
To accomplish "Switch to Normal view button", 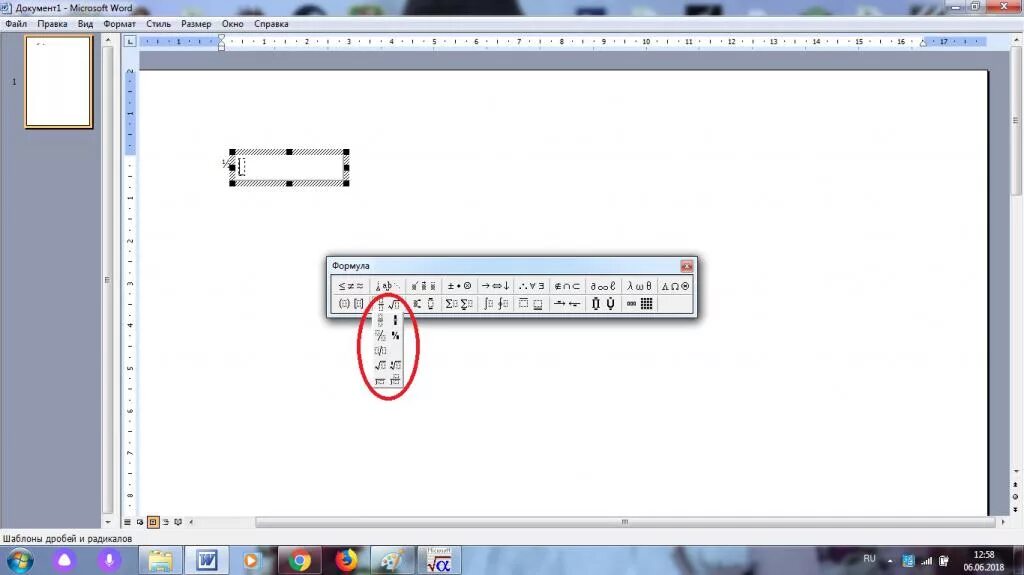I will [x=127, y=522].
